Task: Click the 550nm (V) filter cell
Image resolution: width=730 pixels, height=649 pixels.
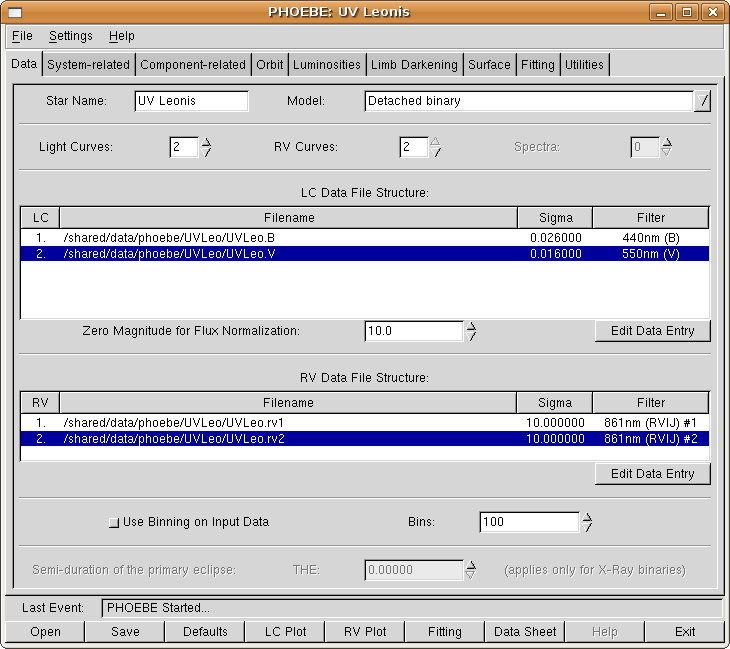Action: (x=651, y=254)
